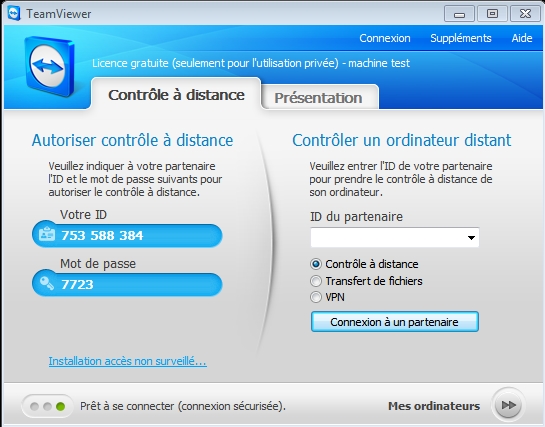Image resolution: width=545 pixels, height=427 pixels.
Task: Open Installation accès non surveillé link
Action: [x=128, y=361]
